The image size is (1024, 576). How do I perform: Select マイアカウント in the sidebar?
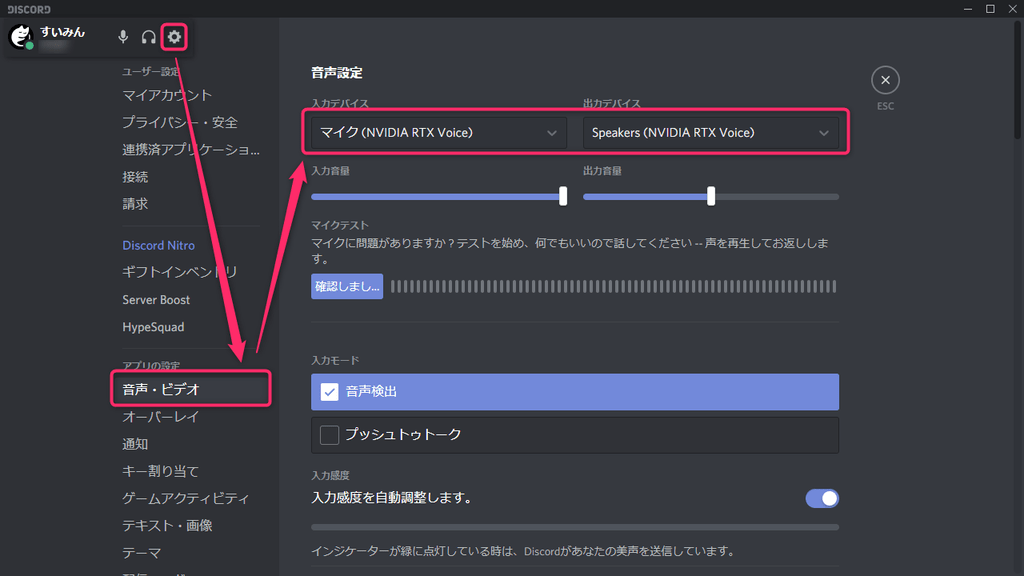point(167,95)
